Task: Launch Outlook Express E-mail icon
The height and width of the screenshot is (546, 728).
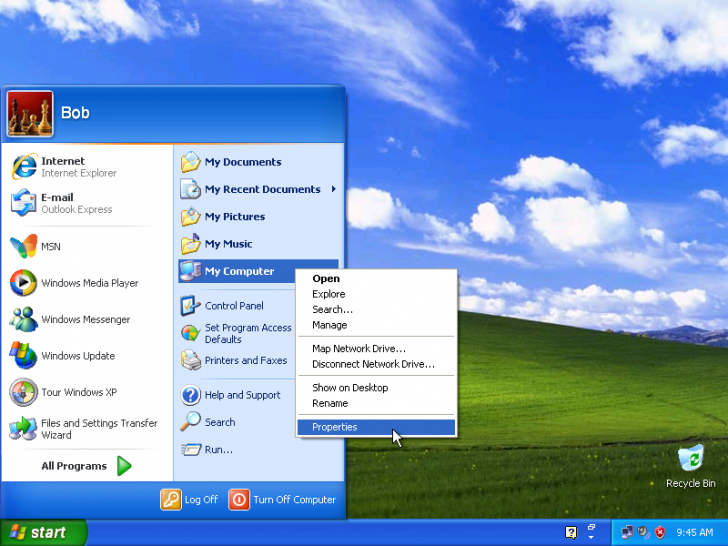Action: pos(23,202)
